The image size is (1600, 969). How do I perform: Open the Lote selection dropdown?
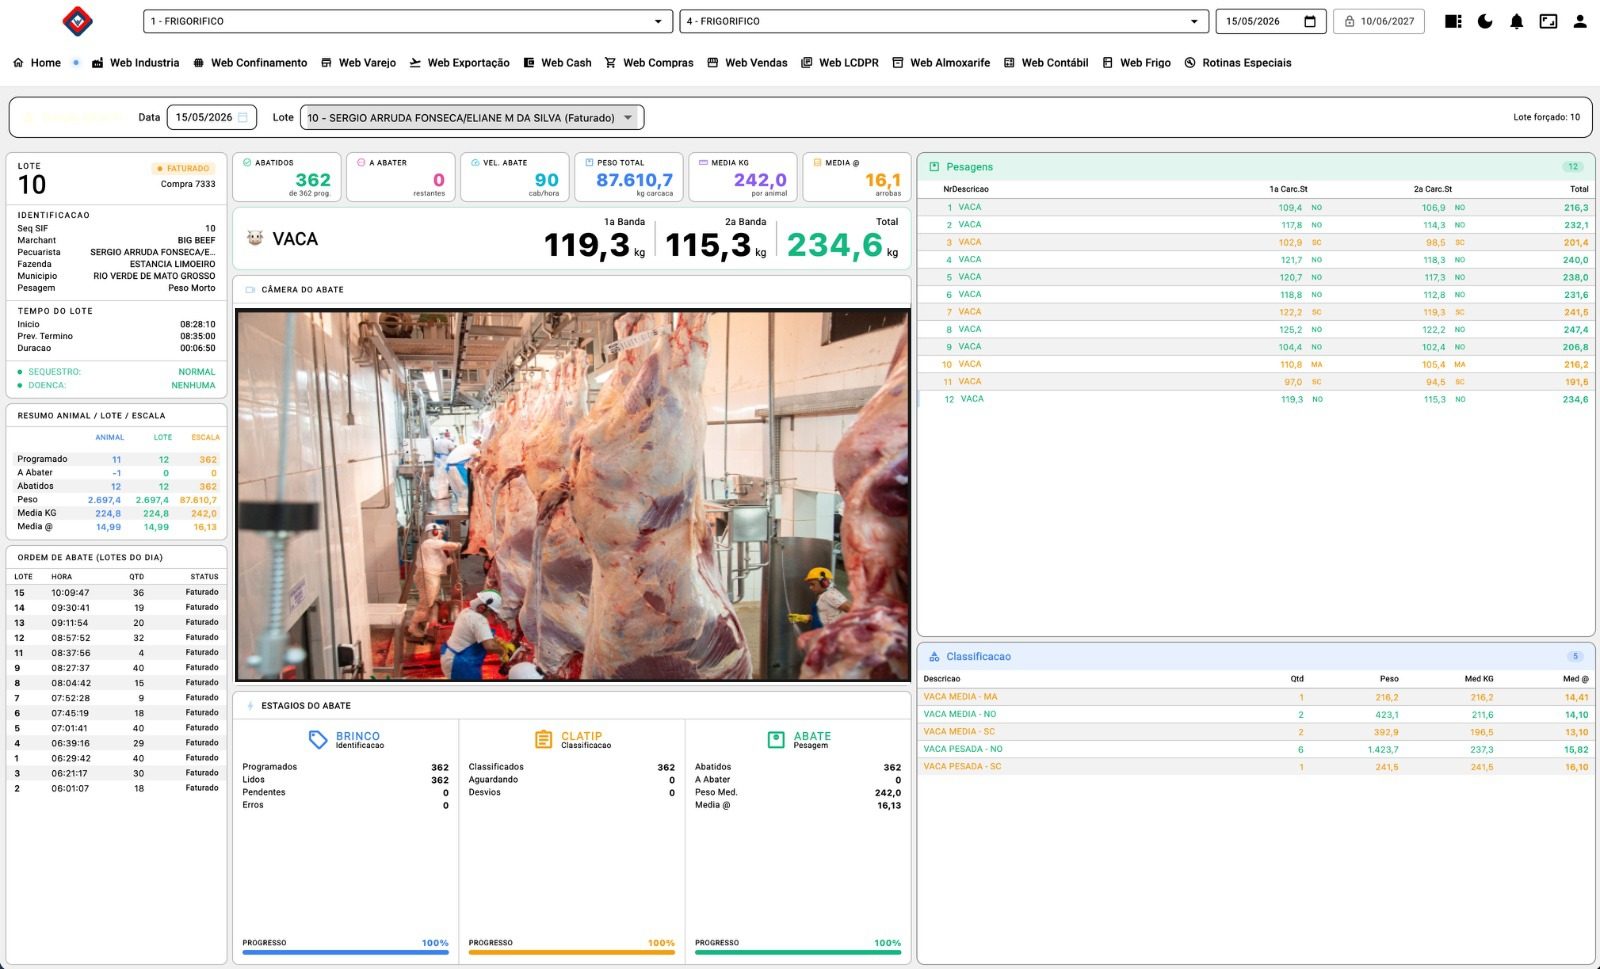[x=472, y=117]
